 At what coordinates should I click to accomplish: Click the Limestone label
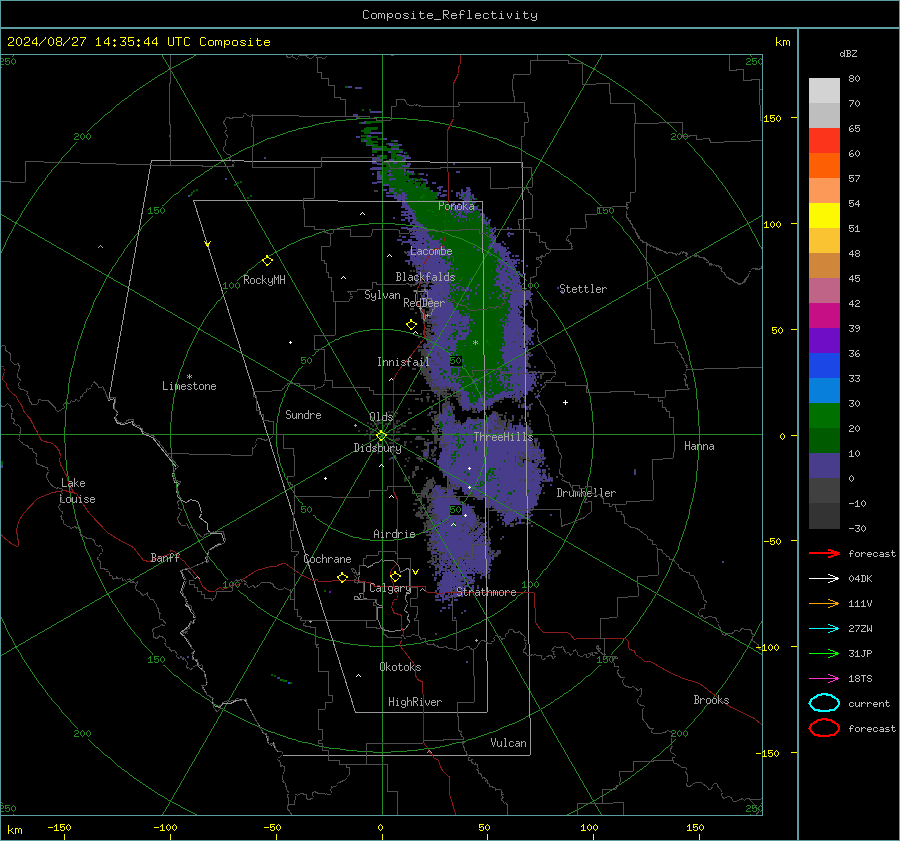(x=189, y=386)
